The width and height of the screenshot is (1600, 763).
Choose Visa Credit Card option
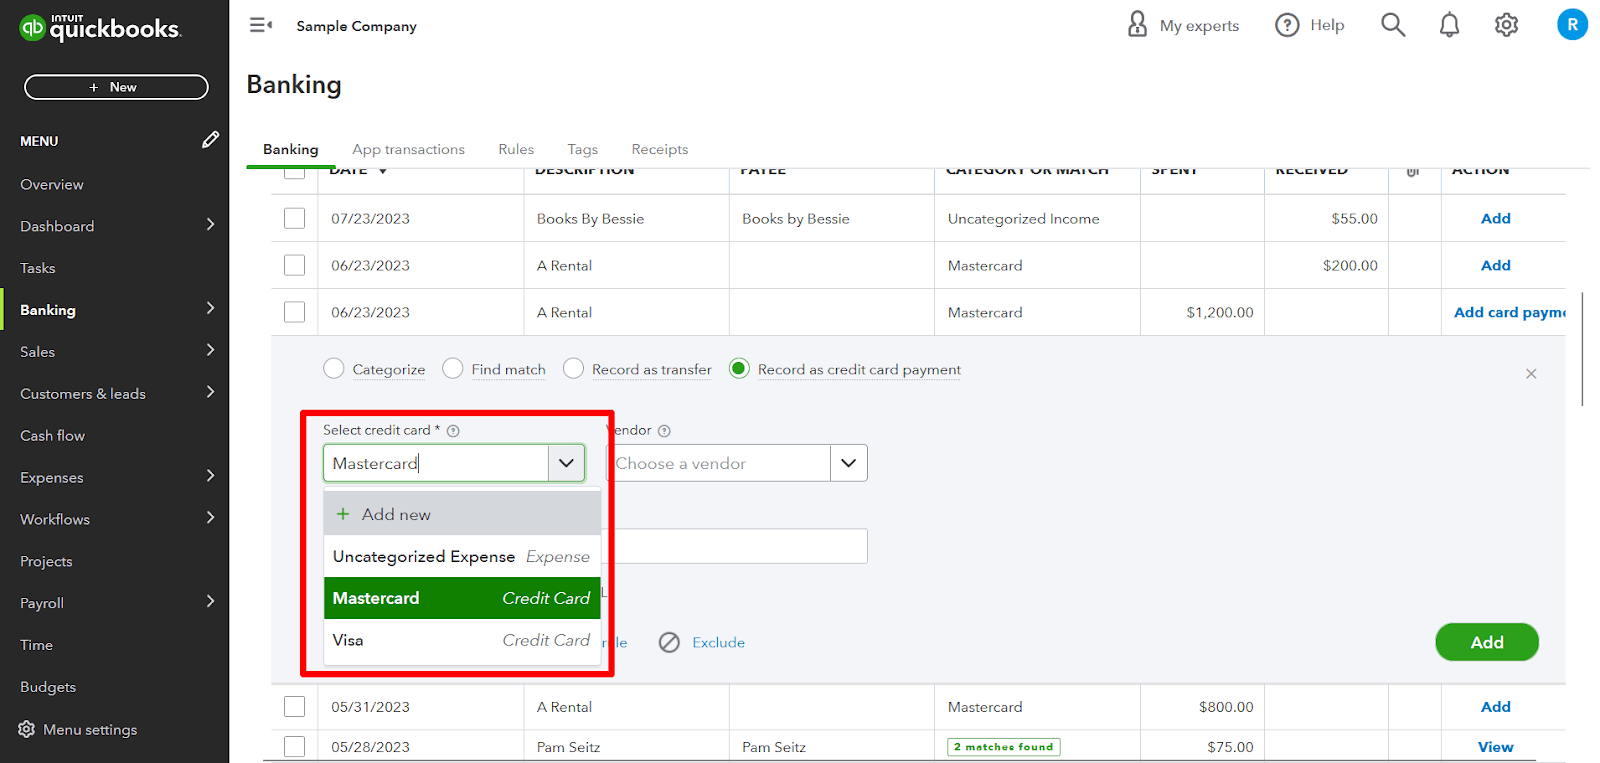tap(462, 640)
